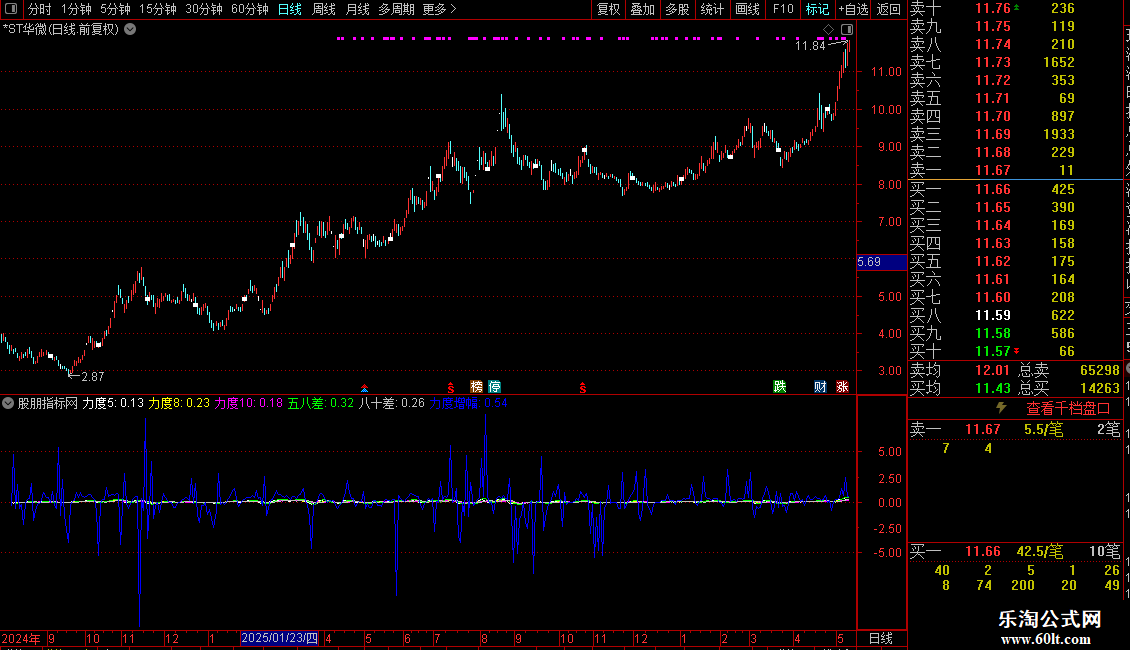
Task: Click the 力度8: 0.23 indicator value
Action: 179,404
